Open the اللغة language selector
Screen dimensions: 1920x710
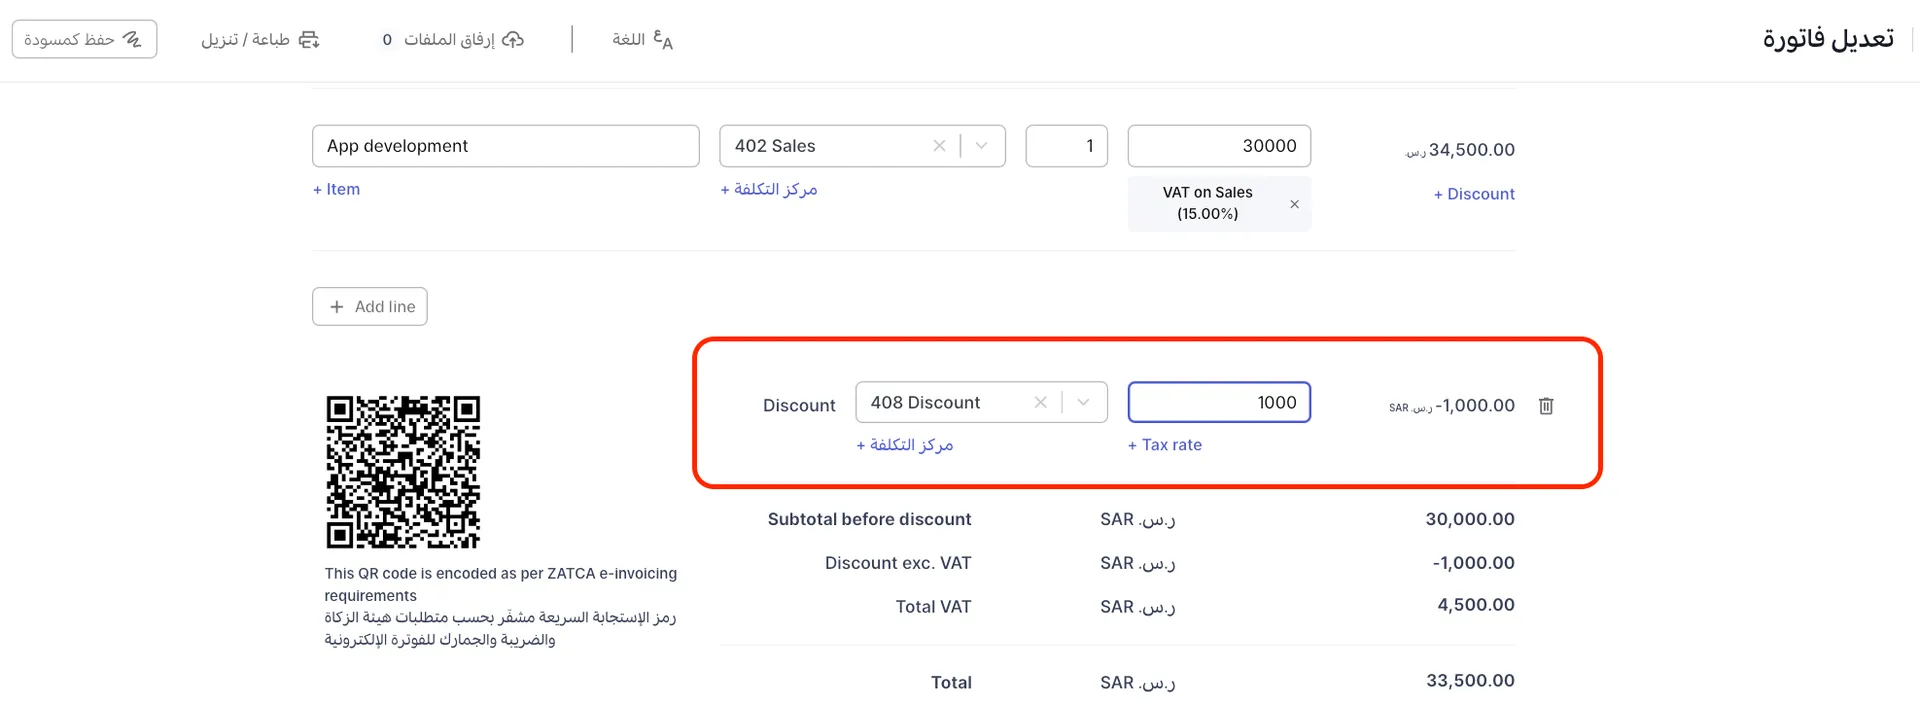point(631,40)
